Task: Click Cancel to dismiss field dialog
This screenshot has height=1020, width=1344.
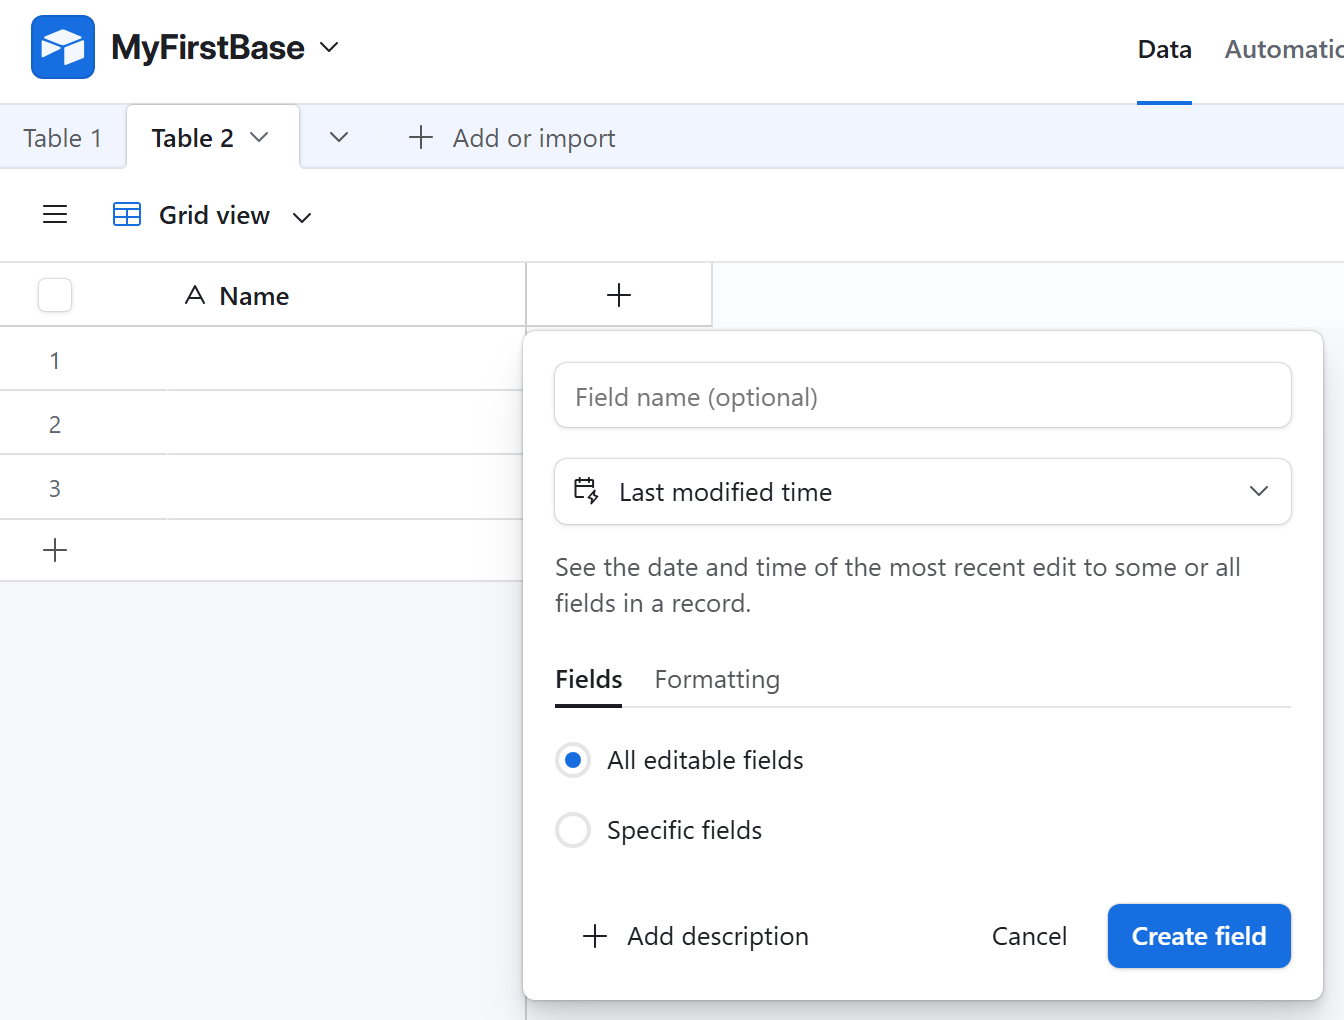Action: [x=1029, y=936]
